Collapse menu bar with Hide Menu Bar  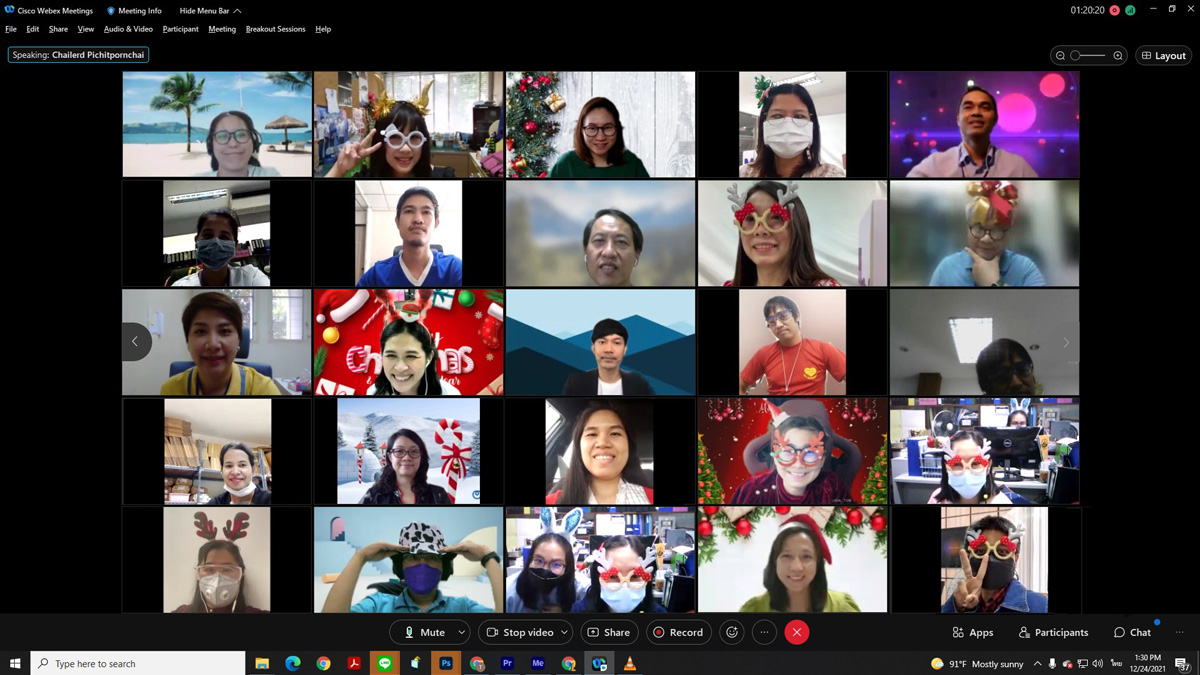tap(210, 11)
